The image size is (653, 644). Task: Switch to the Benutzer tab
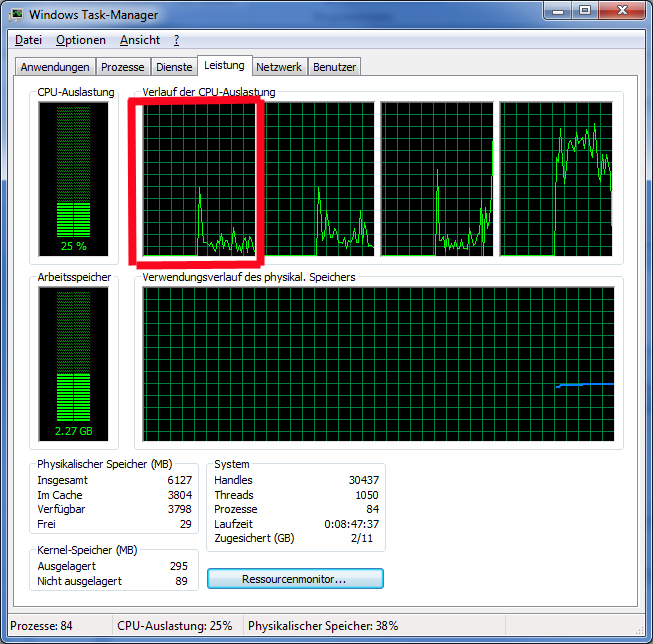click(x=334, y=67)
